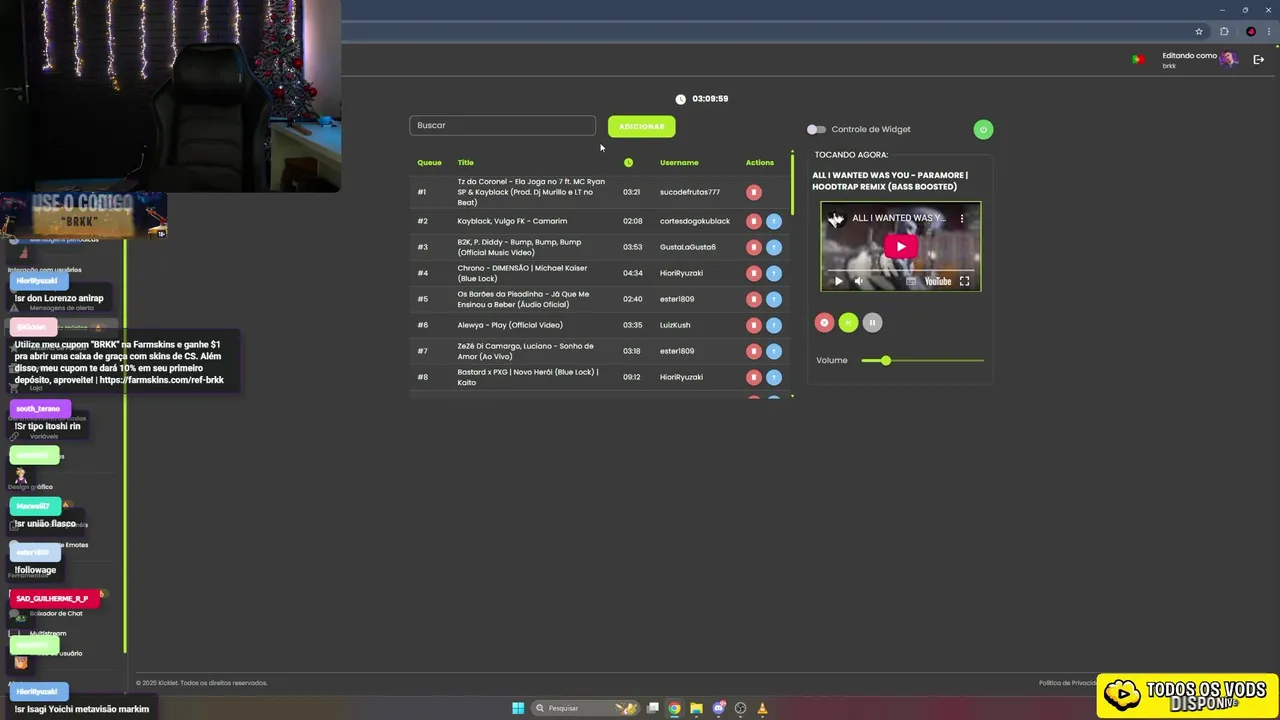
Task: Move Alewya - Play up in queue
Action: point(774,325)
